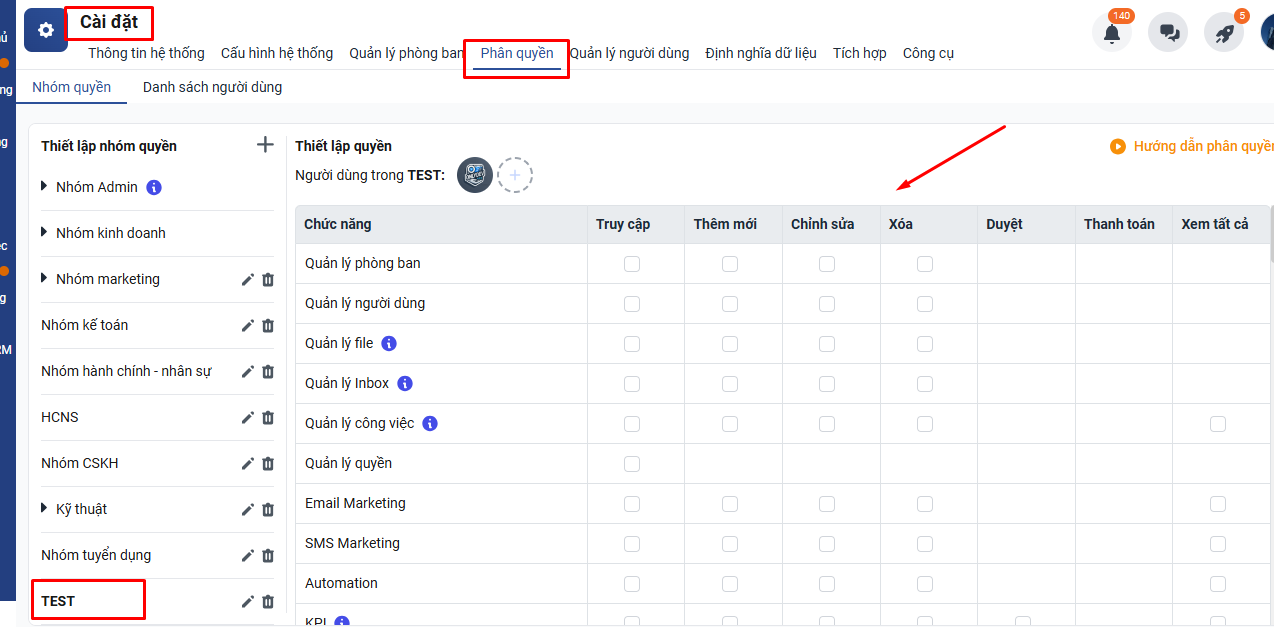Tick Xem tất cả for Email Marketing
Image resolution: width=1274 pixels, height=627 pixels.
tap(1217, 504)
